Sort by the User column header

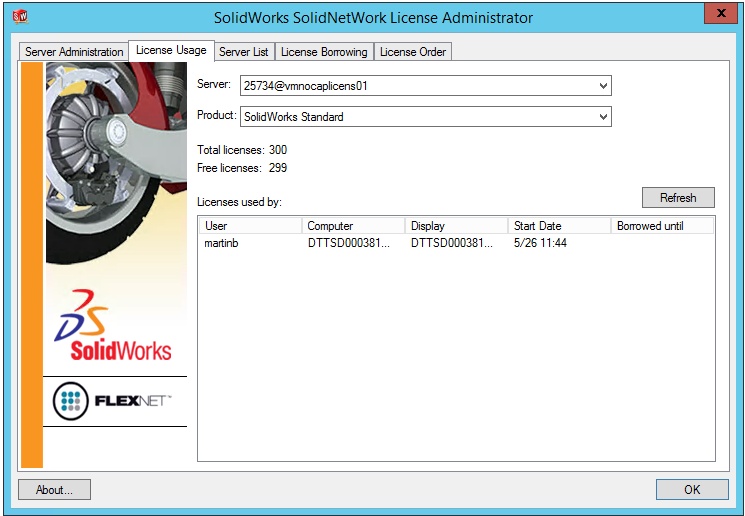coord(250,226)
